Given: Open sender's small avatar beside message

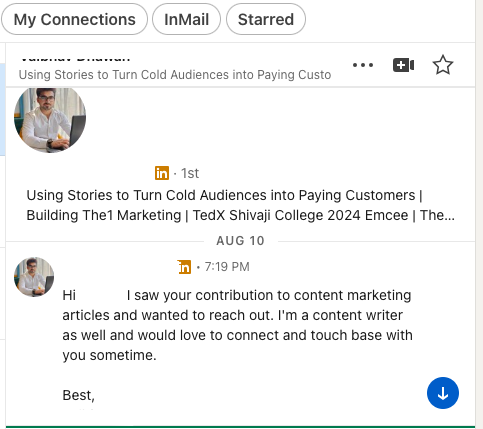Looking at the screenshot, I should point(34,277).
